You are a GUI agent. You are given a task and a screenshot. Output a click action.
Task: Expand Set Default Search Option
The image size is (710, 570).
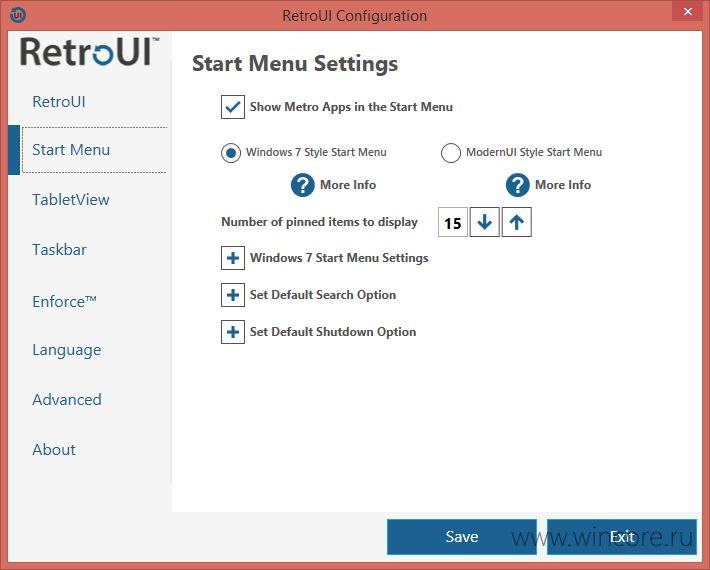pos(233,295)
